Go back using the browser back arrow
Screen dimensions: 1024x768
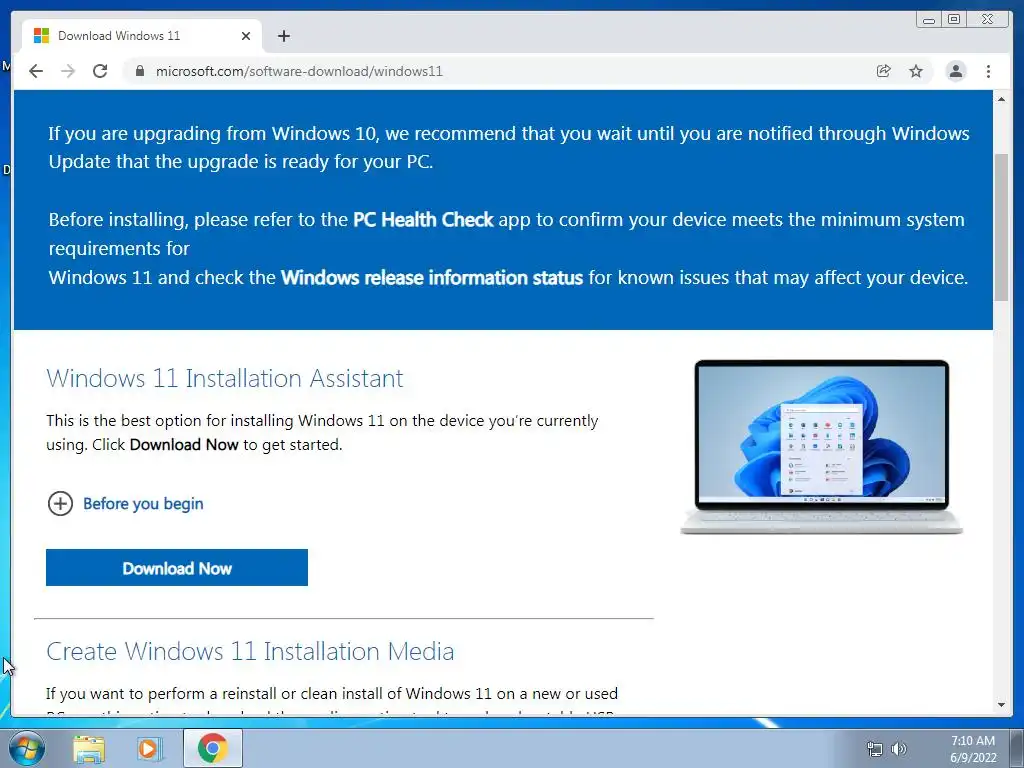point(36,71)
